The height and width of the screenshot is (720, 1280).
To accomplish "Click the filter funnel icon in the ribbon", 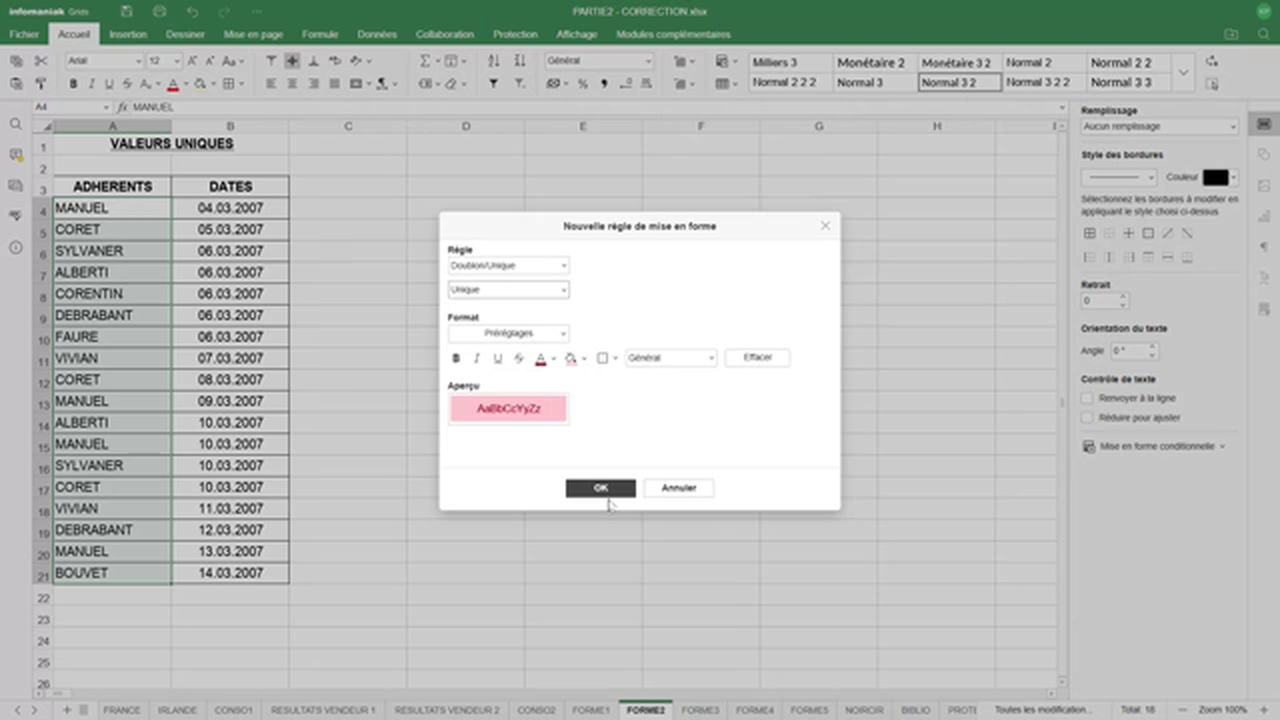I will pyautogui.click(x=493, y=84).
